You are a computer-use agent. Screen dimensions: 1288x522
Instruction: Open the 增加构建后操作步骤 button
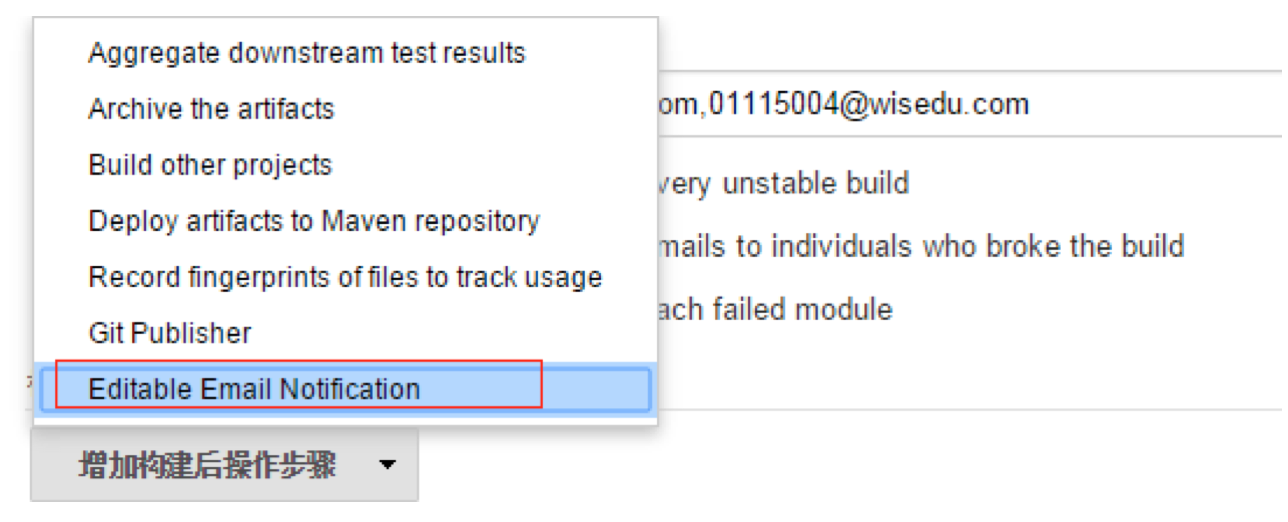(224, 465)
